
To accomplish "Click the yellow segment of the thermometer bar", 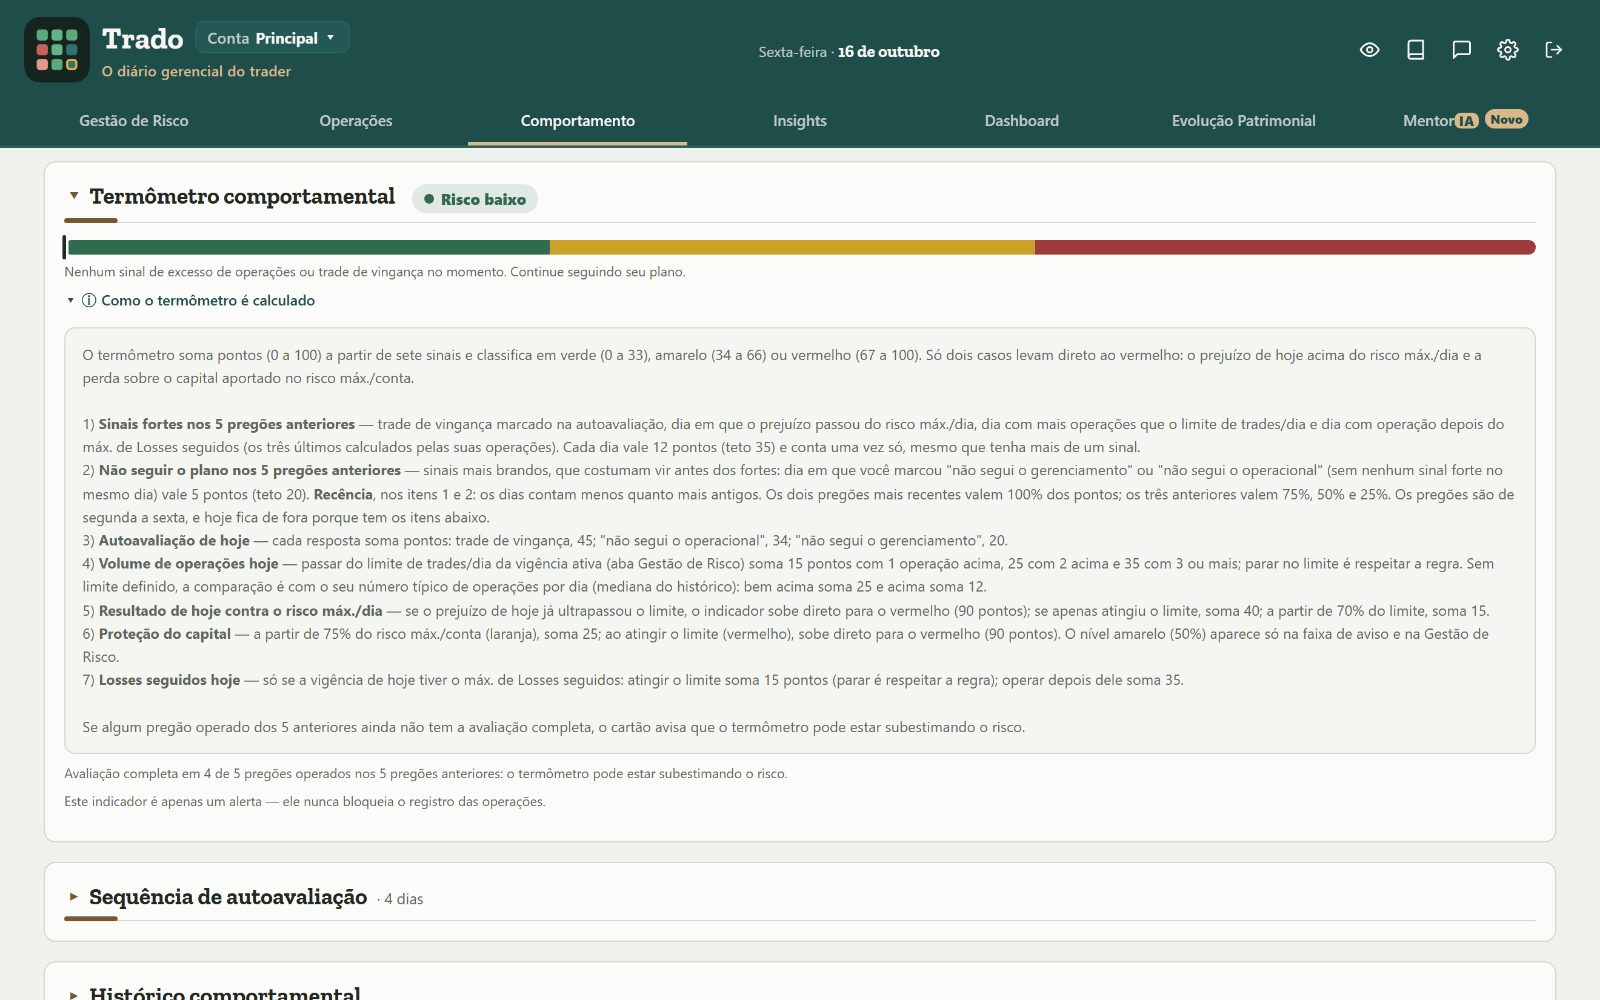I will [792, 247].
